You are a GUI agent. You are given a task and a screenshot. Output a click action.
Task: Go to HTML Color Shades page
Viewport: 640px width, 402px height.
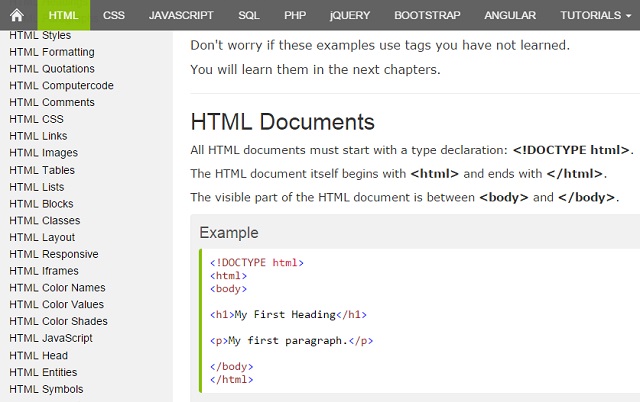click(x=58, y=321)
